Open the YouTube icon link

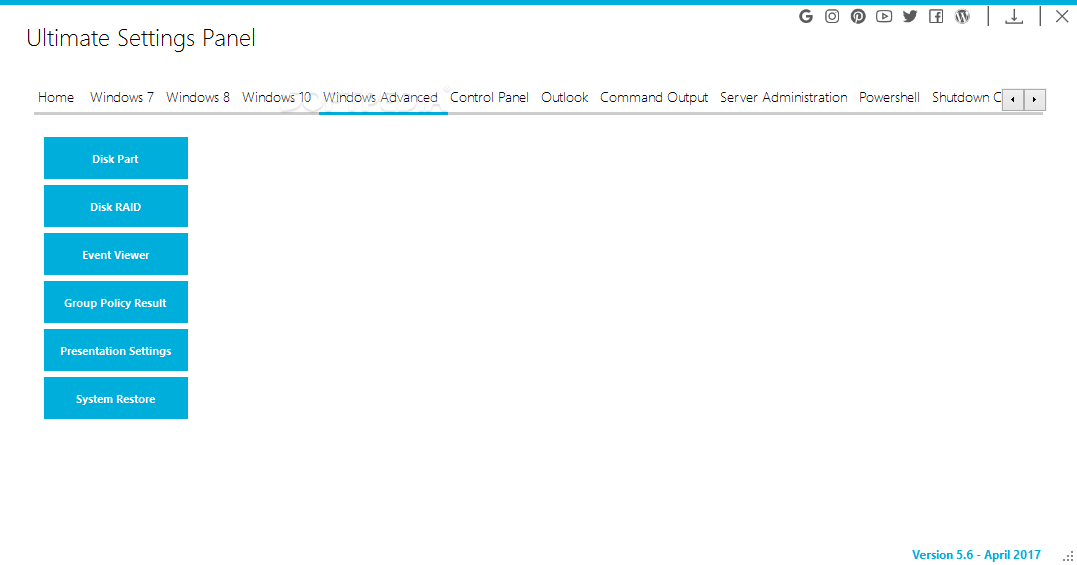(x=884, y=16)
